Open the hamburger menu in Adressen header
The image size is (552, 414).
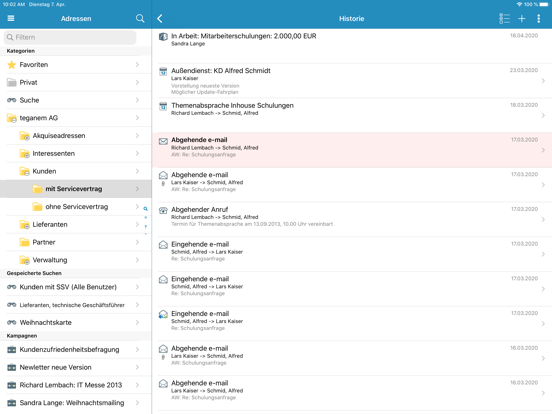click(11, 18)
